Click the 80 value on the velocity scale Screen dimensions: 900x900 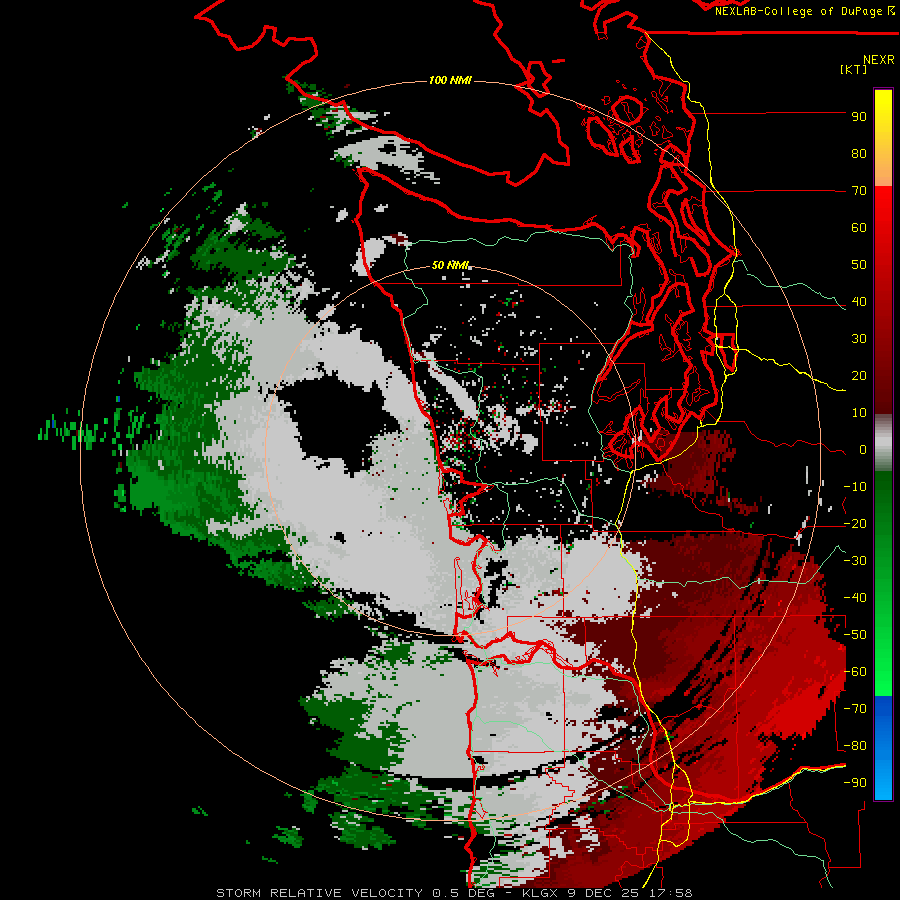[x=859, y=154]
